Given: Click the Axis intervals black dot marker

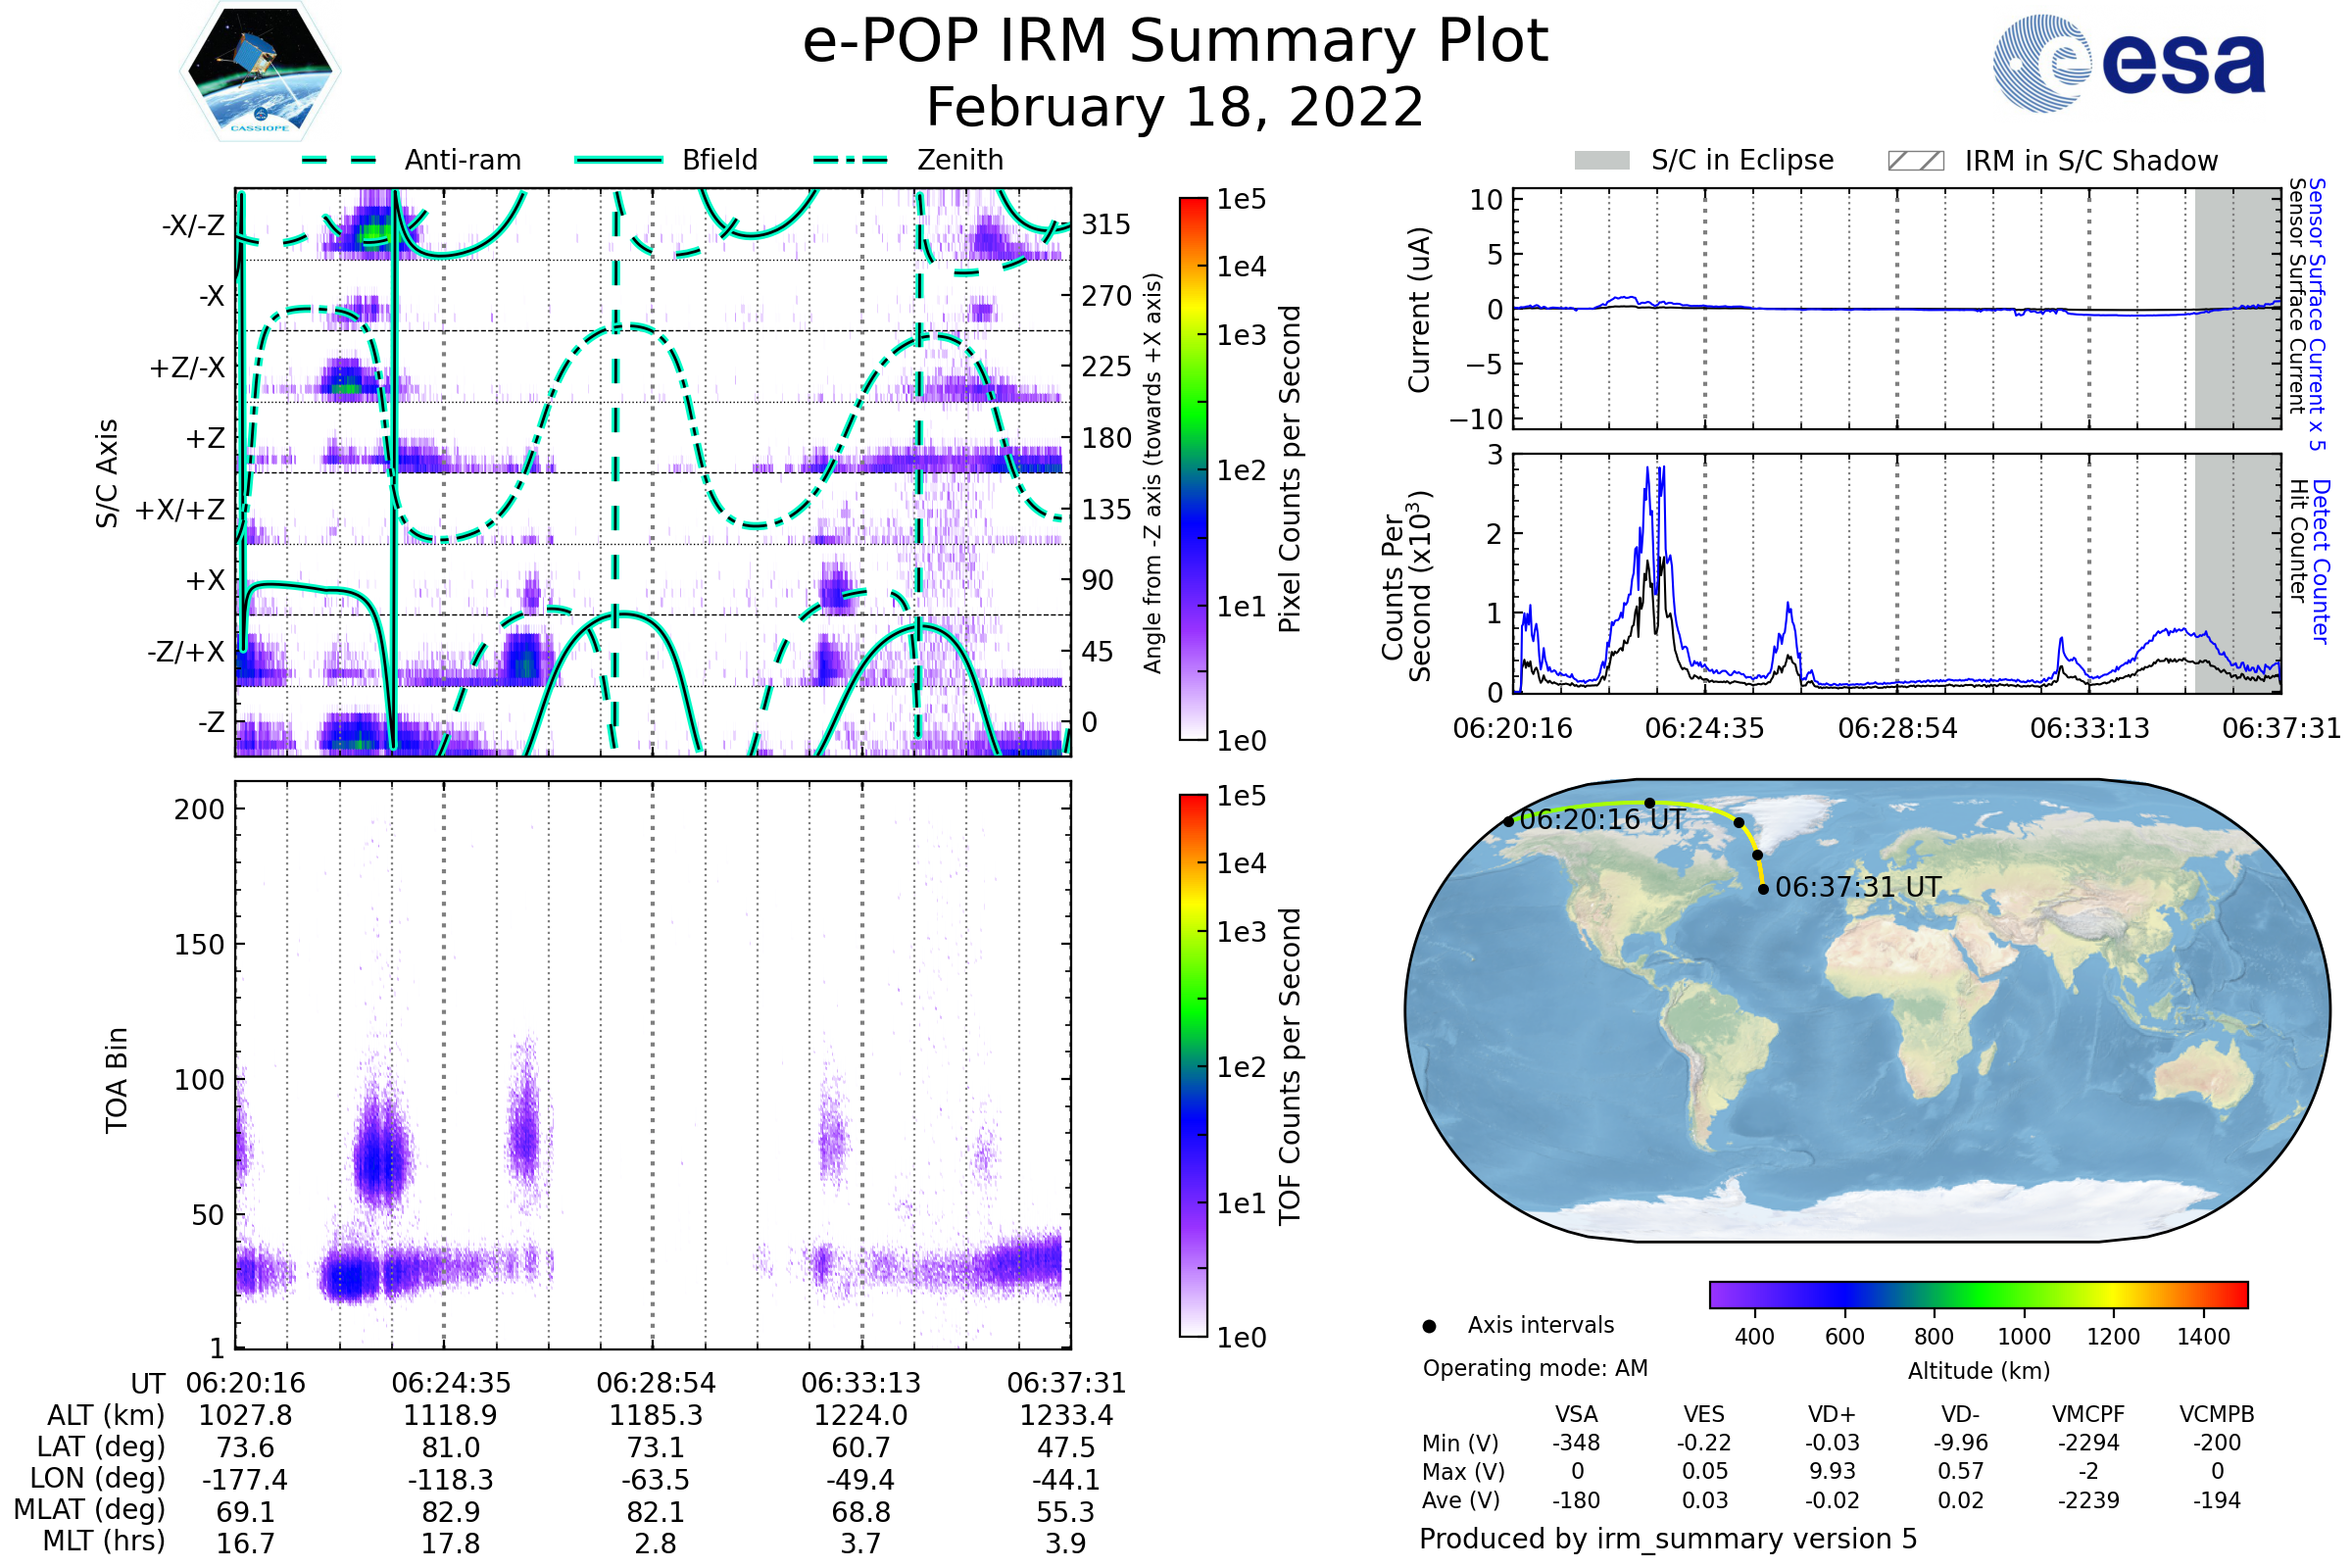Looking at the screenshot, I should (1429, 1326).
